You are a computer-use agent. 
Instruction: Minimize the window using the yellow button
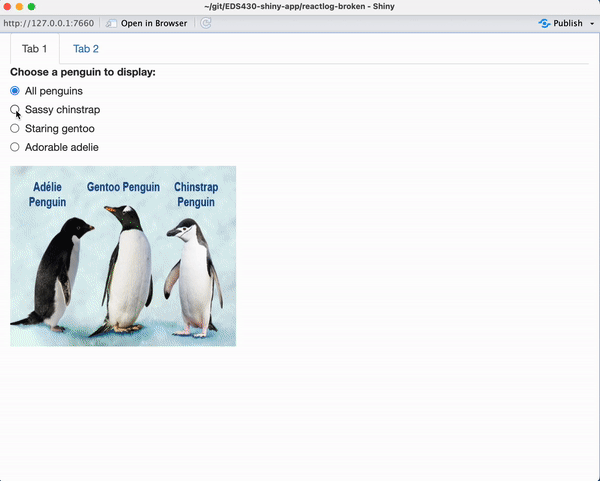tap(20, 7)
